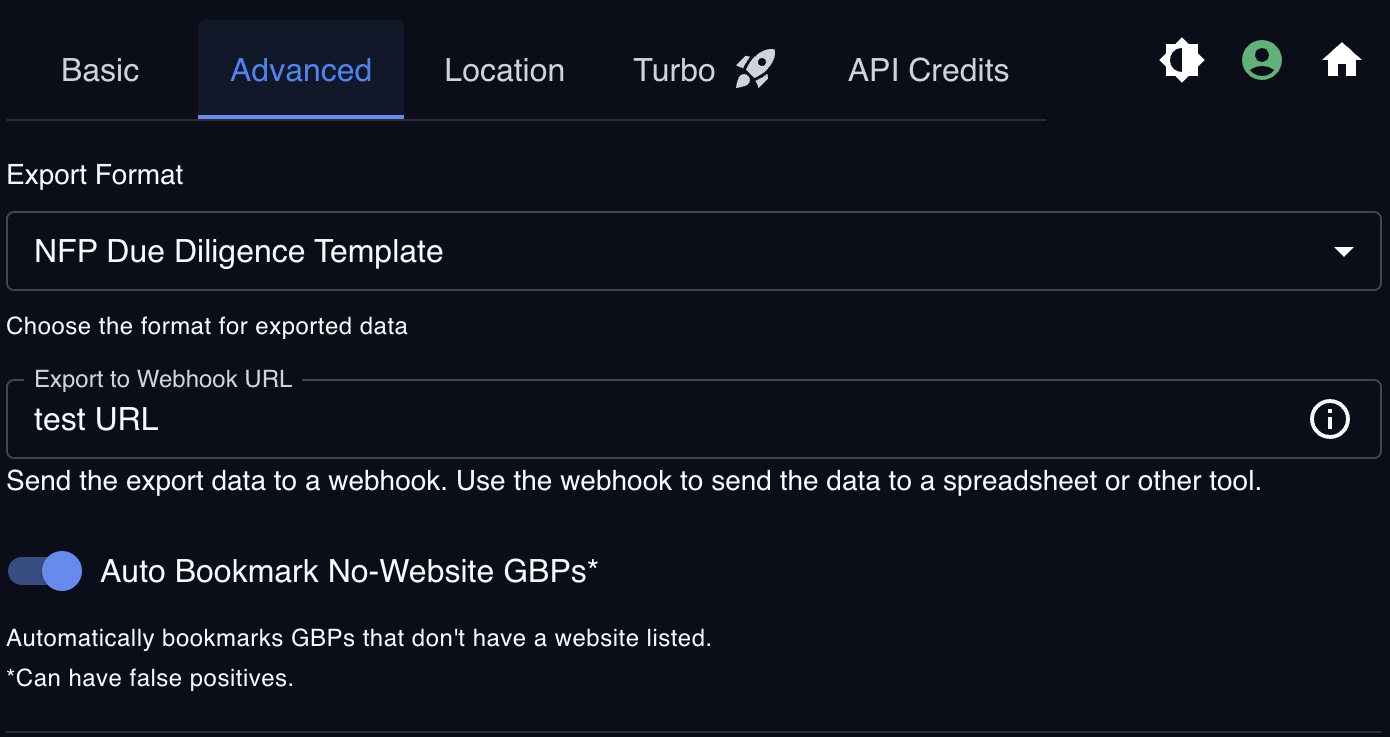Open the Export Format dropdown arrow
1390x737 pixels.
coord(1344,251)
